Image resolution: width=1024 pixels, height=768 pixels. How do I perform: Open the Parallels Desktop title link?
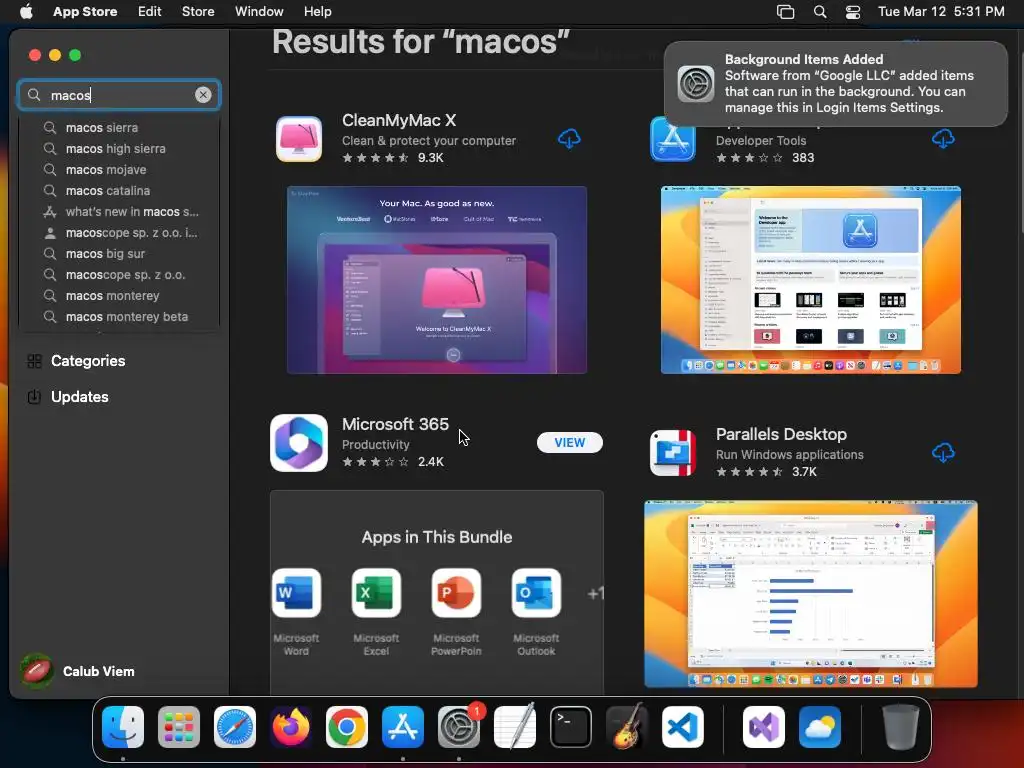pos(781,434)
